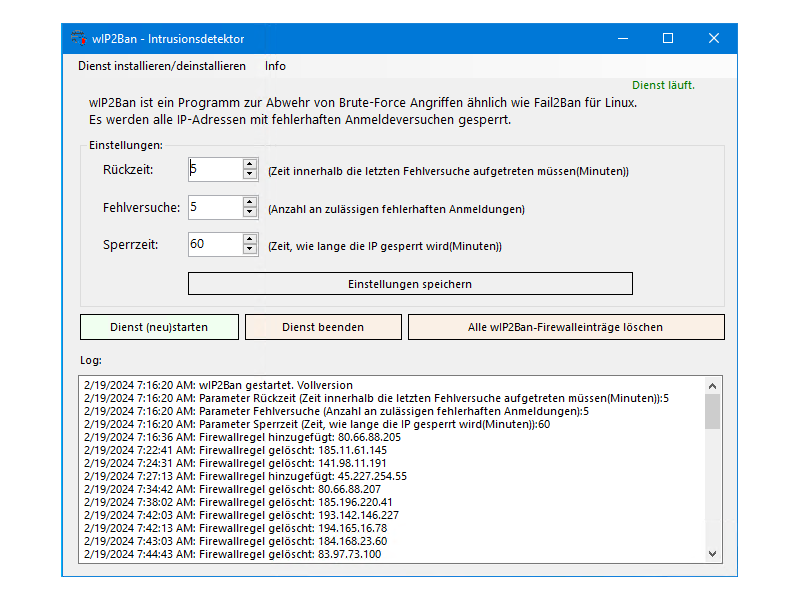This screenshot has height=600, width=800.
Task: Click Dienst (neu)starten button
Action: pyautogui.click(x=159, y=327)
